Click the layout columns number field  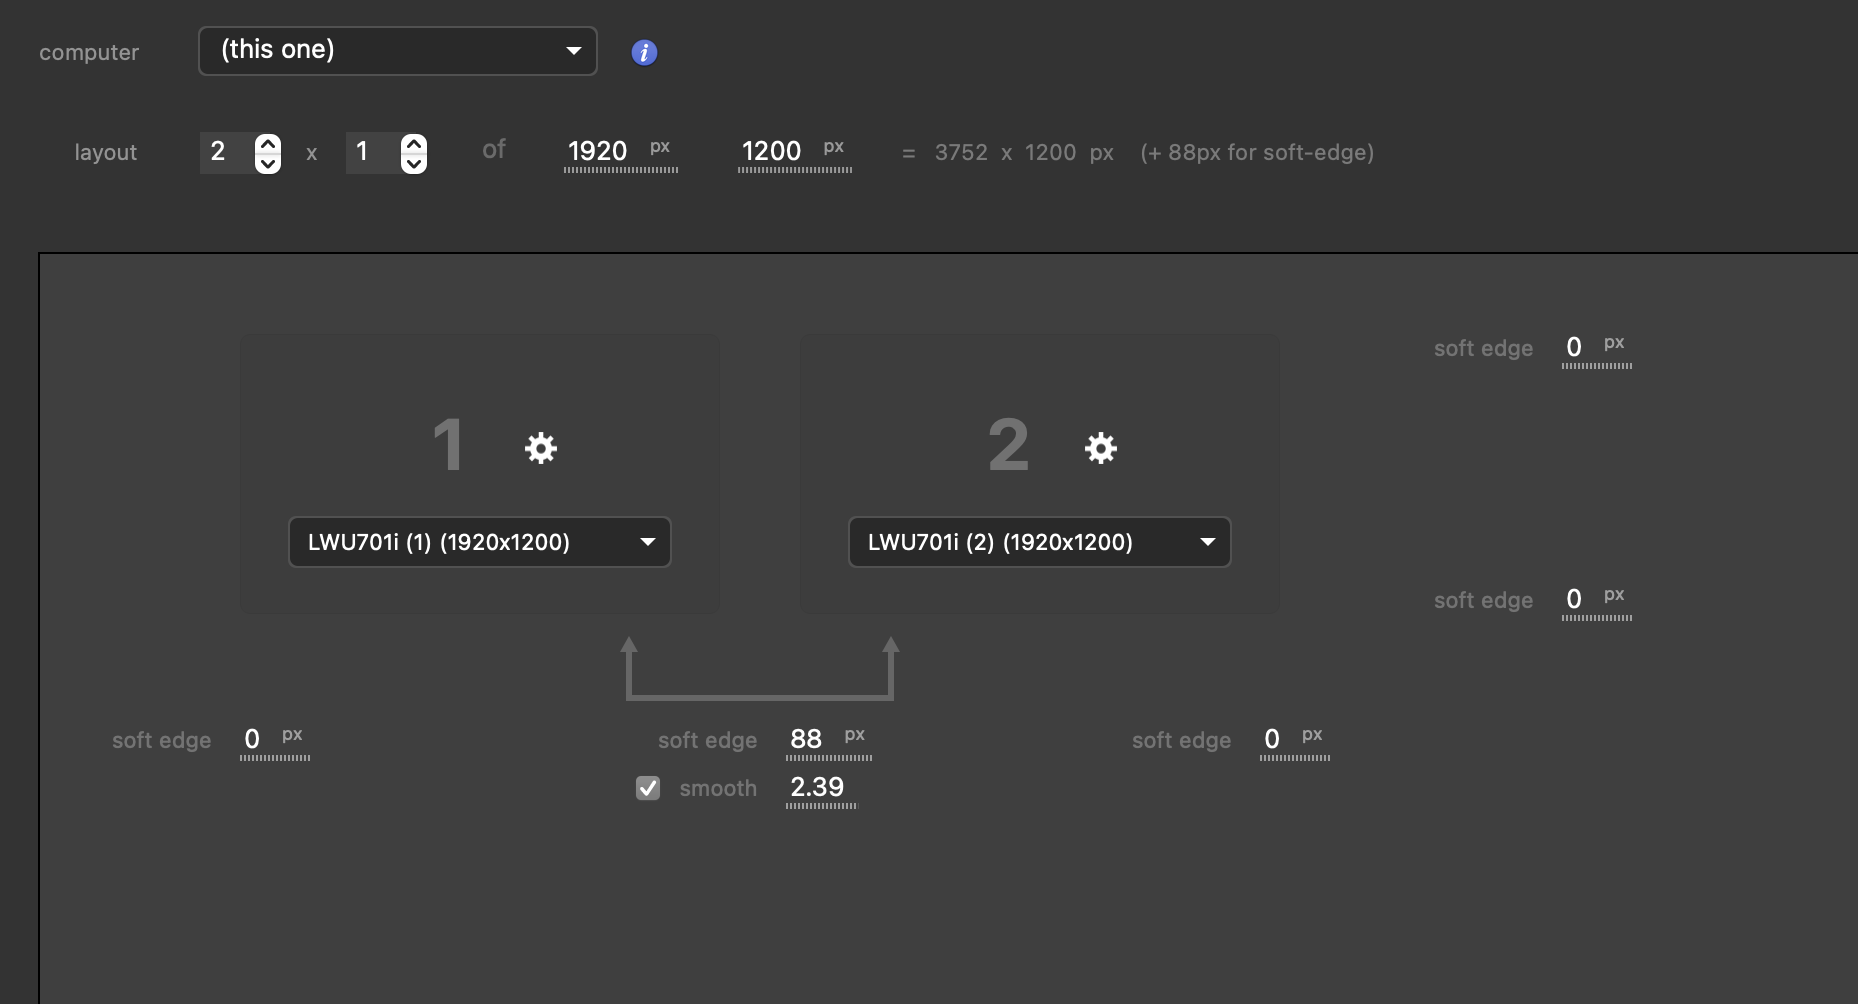point(224,153)
